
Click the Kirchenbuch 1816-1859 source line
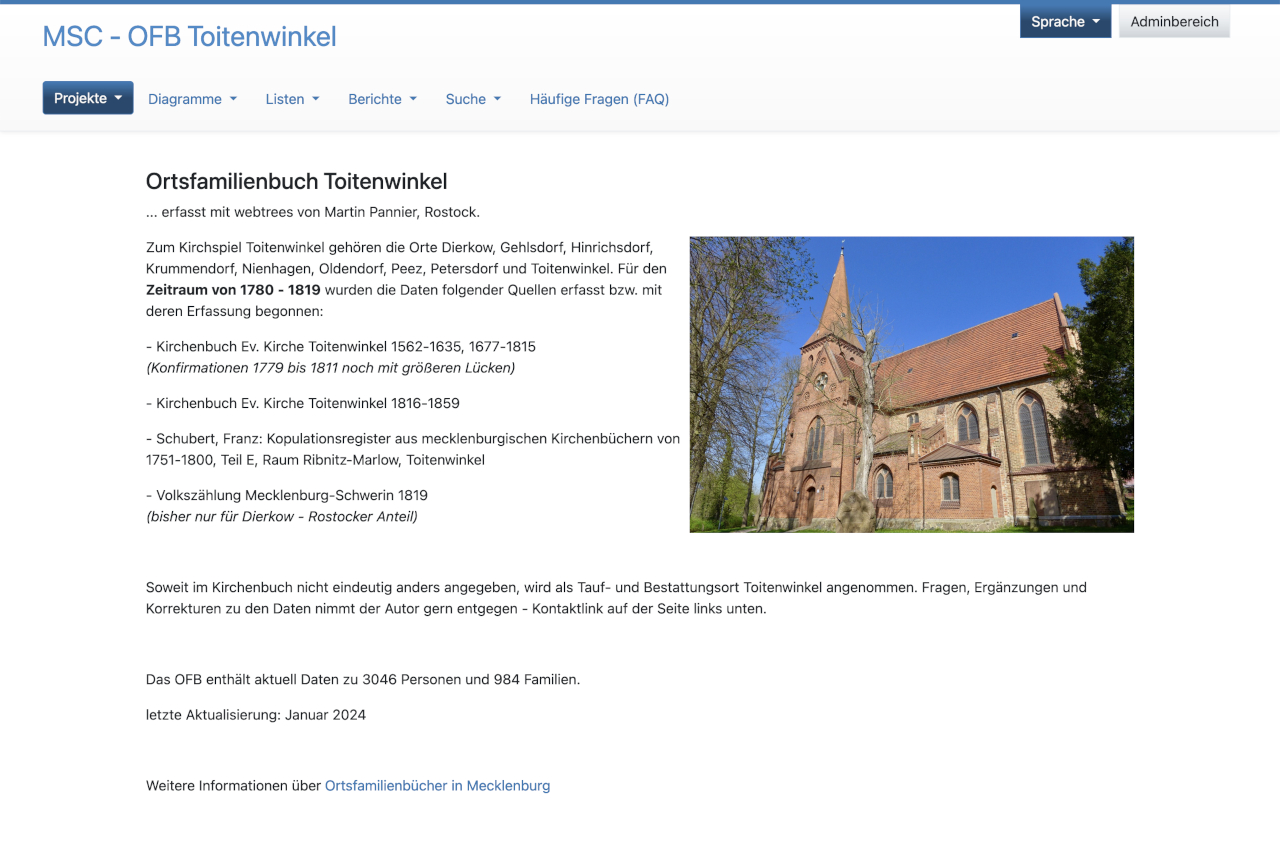click(x=303, y=403)
